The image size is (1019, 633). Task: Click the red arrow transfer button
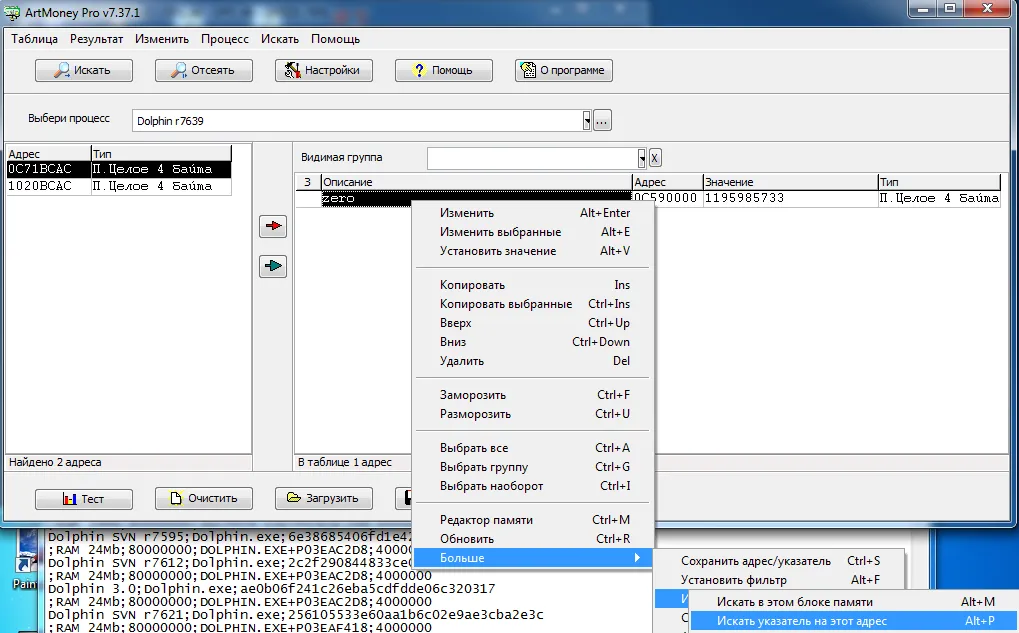(x=273, y=227)
